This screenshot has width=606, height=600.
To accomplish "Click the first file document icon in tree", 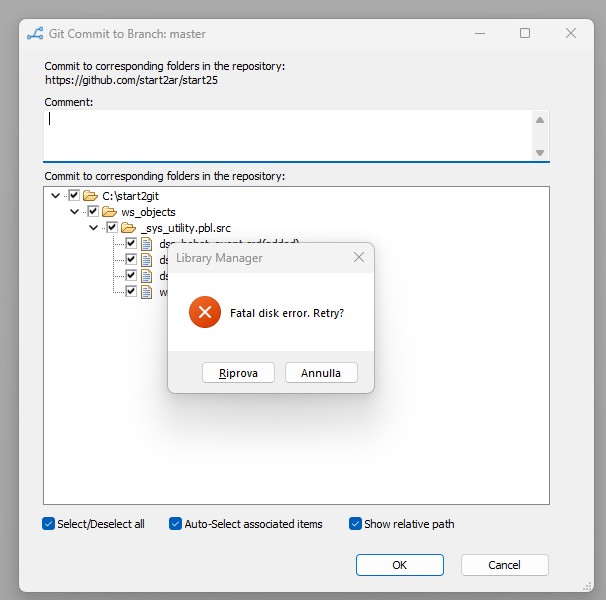I will click(147, 244).
